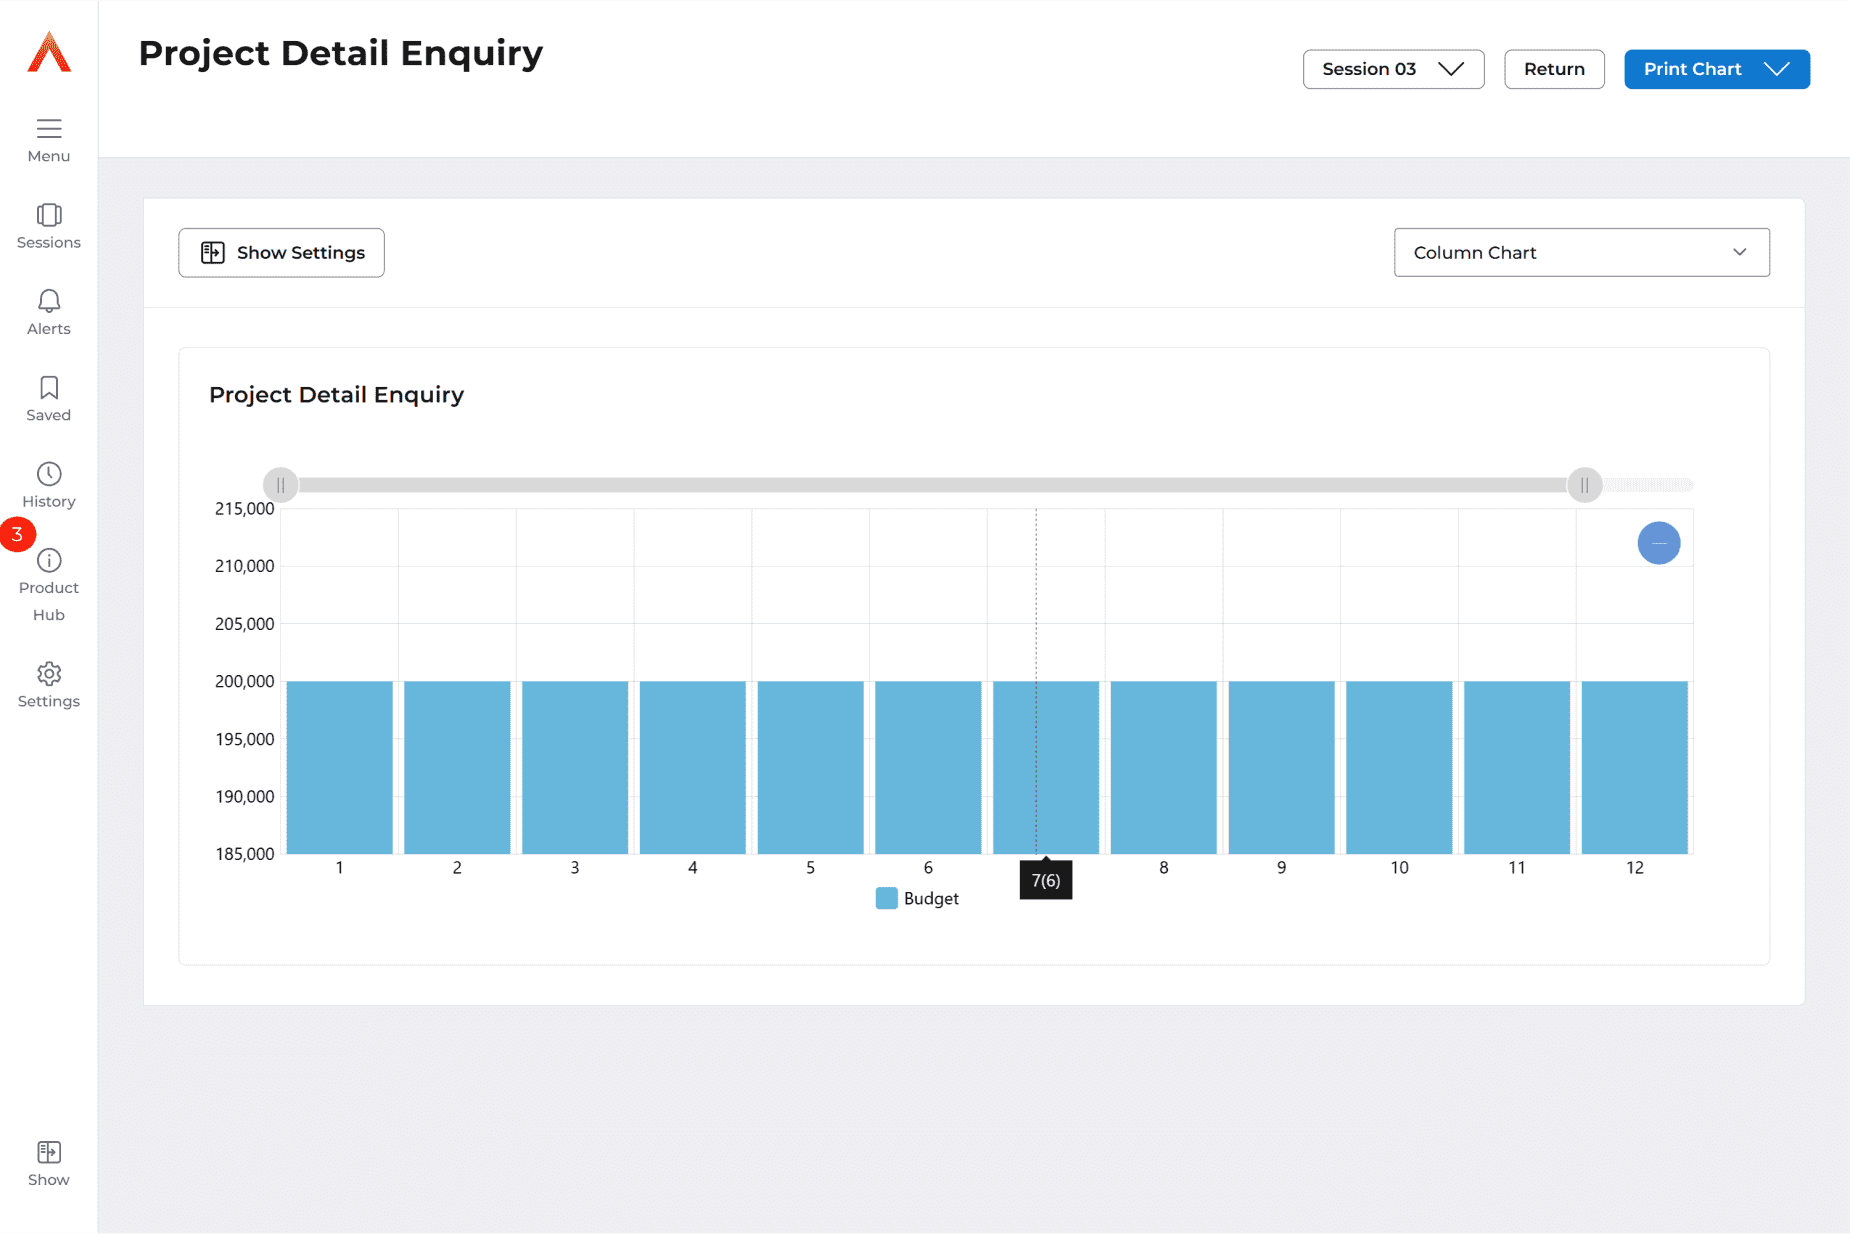Image resolution: width=1850 pixels, height=1234 pixels.
Task: Click the right range slider handle
Action: coord(1584,485)
